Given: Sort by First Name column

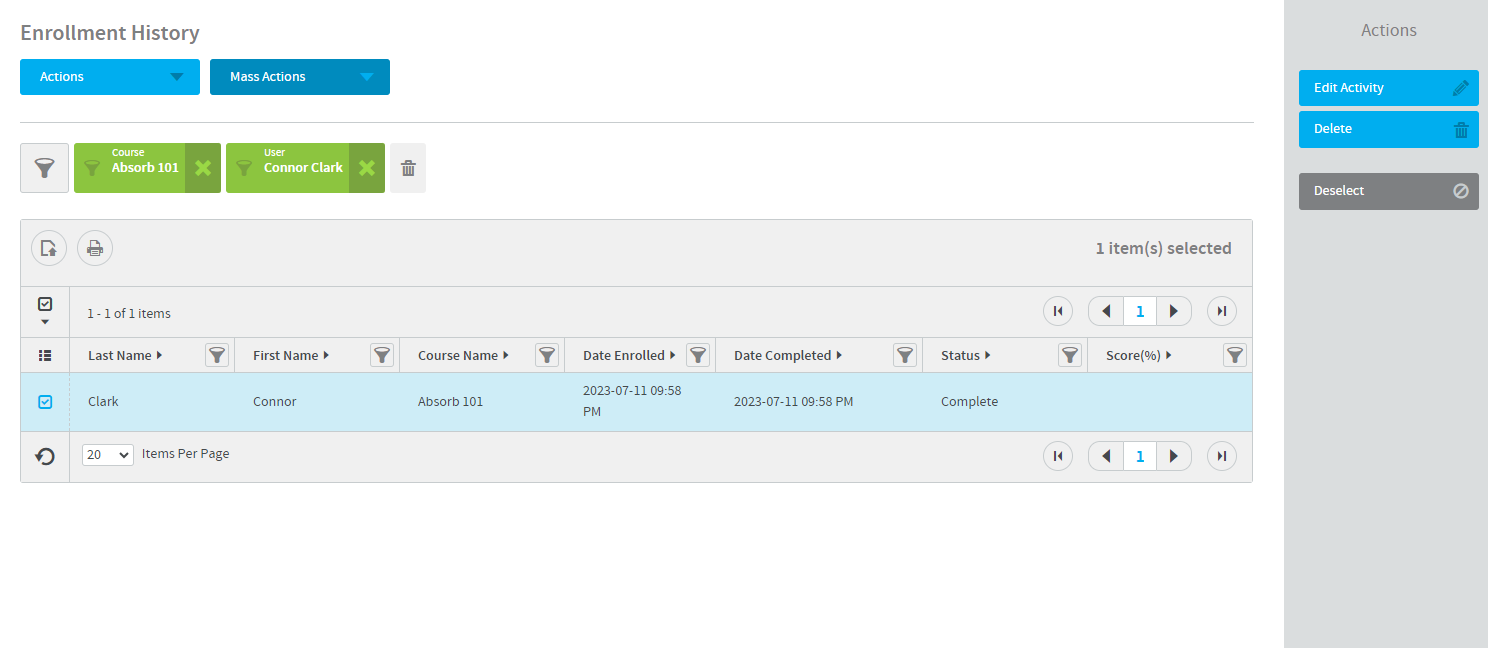Looking at the screenshot, I should (x=291, y=355).
